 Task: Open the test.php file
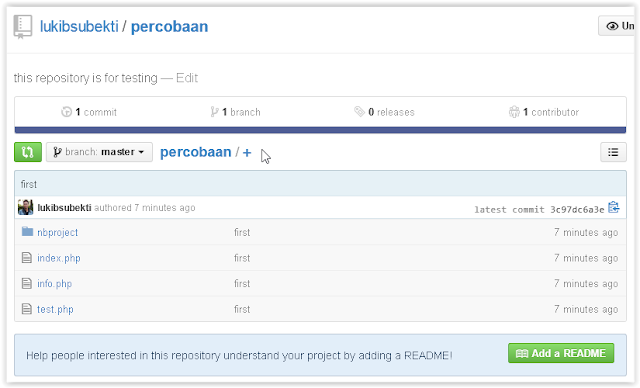pyautogui.click(x=55, y=309)
